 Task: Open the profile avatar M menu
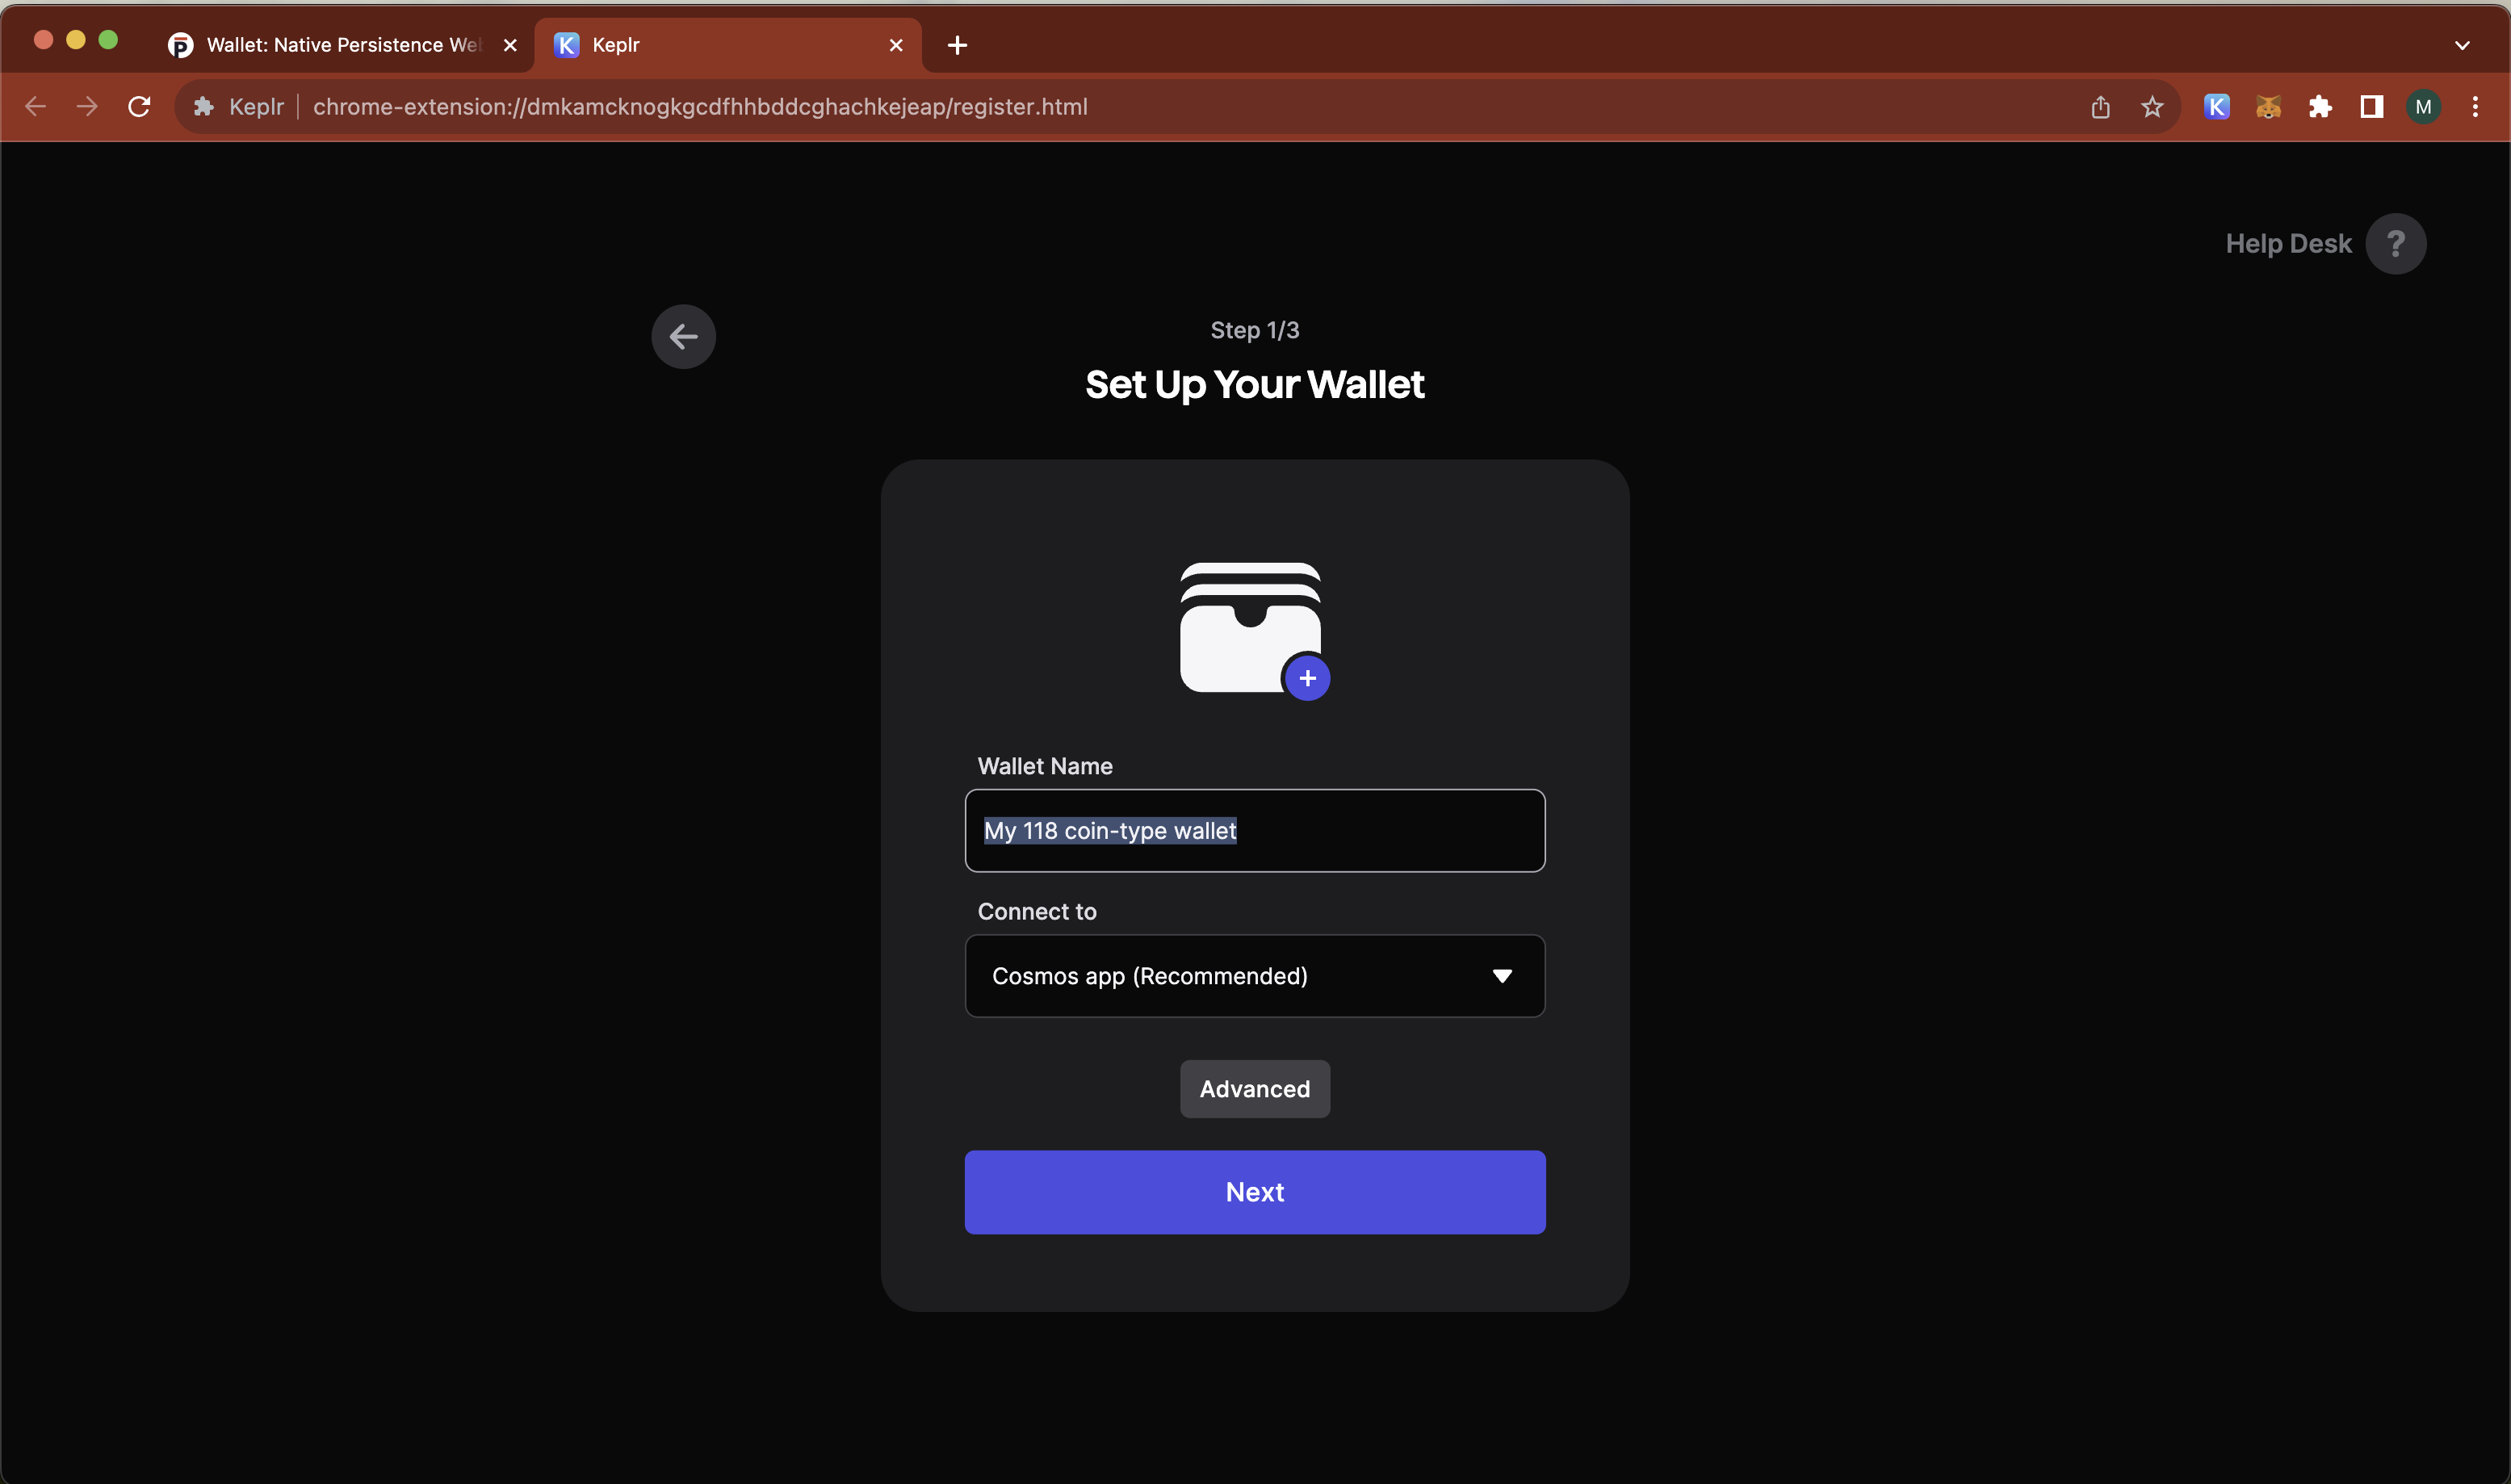(x=2423, y=107)
